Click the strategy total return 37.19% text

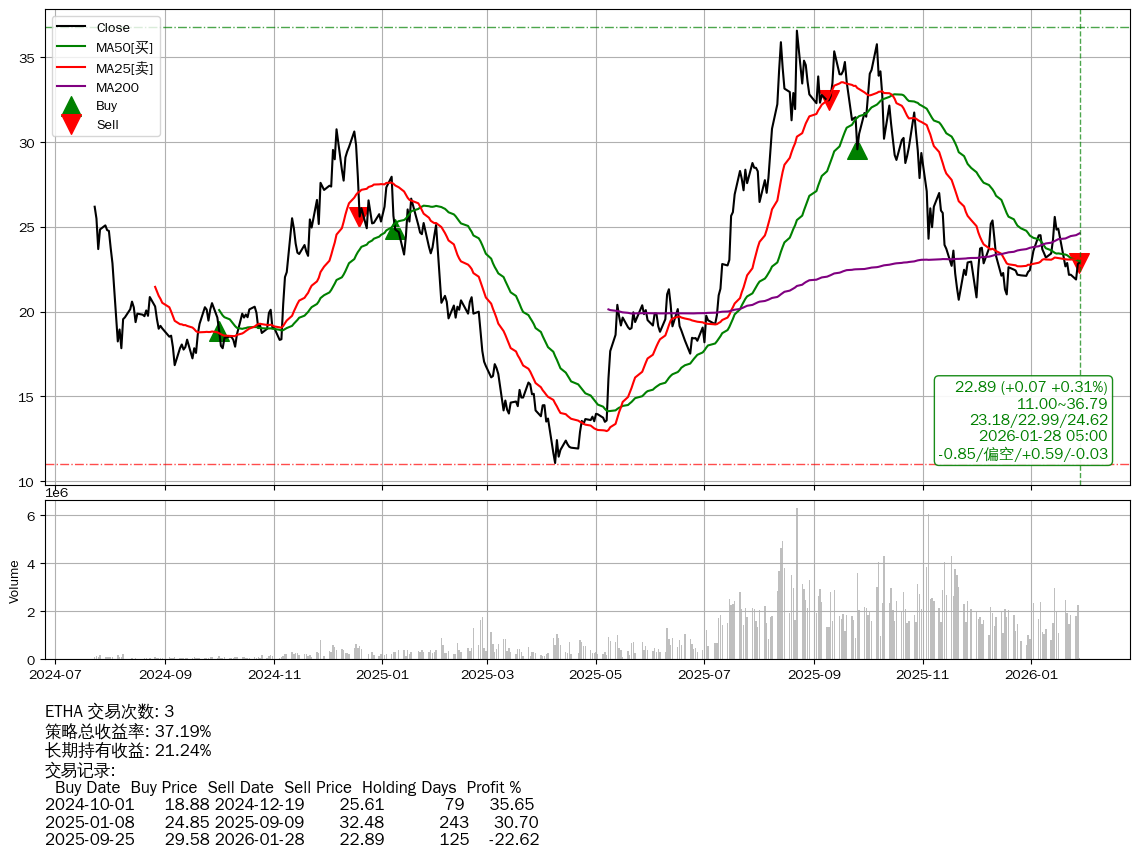click(128, 731)
